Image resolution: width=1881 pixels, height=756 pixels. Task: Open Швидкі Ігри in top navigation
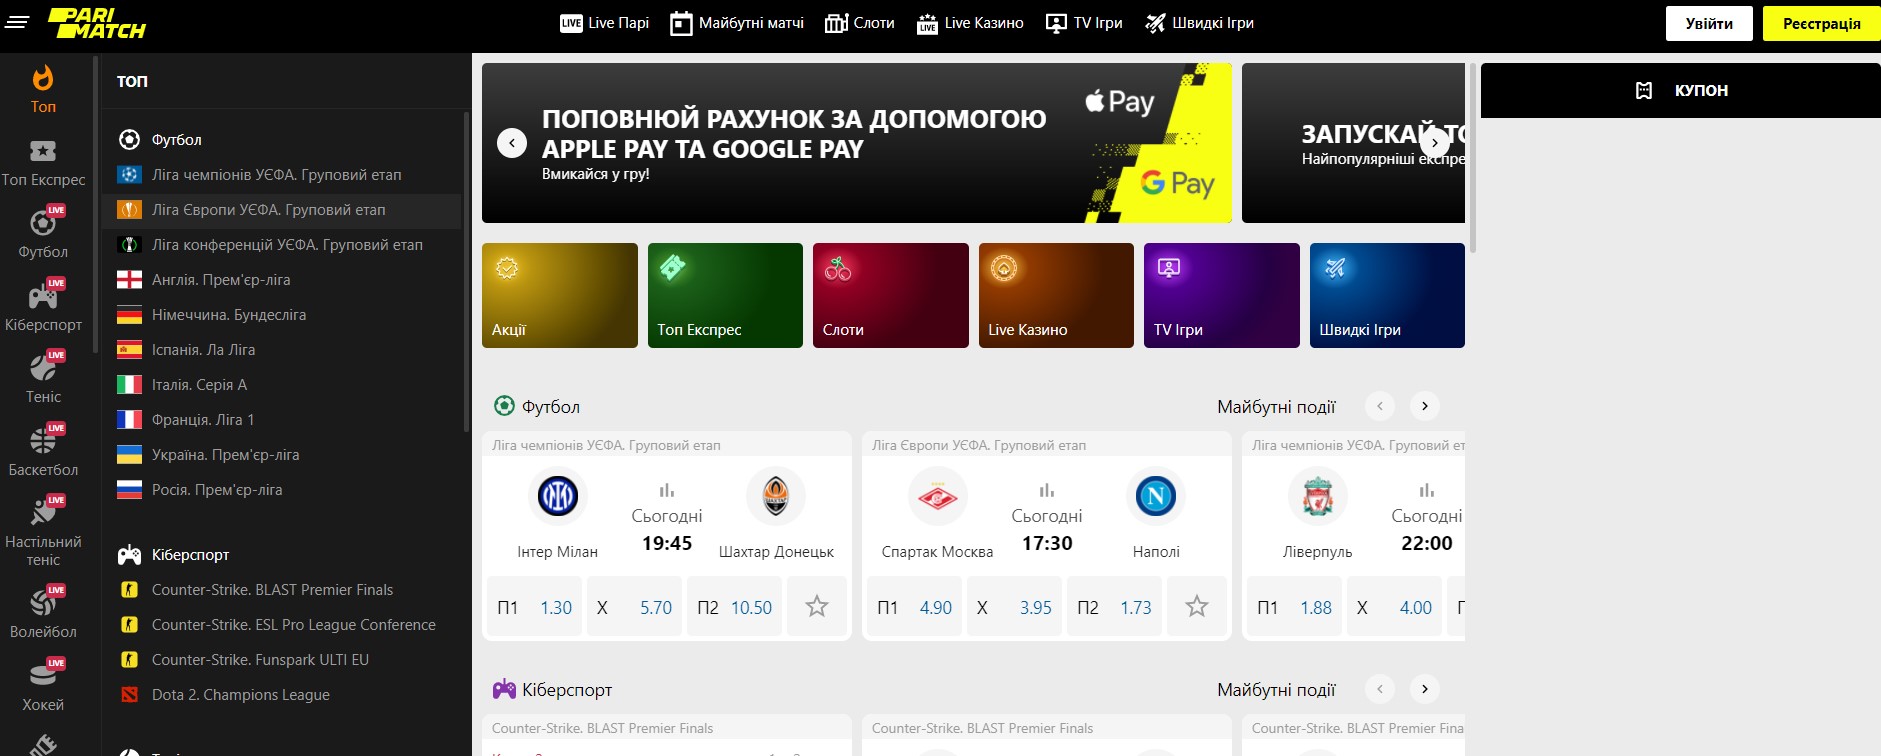coord(1199,23)
